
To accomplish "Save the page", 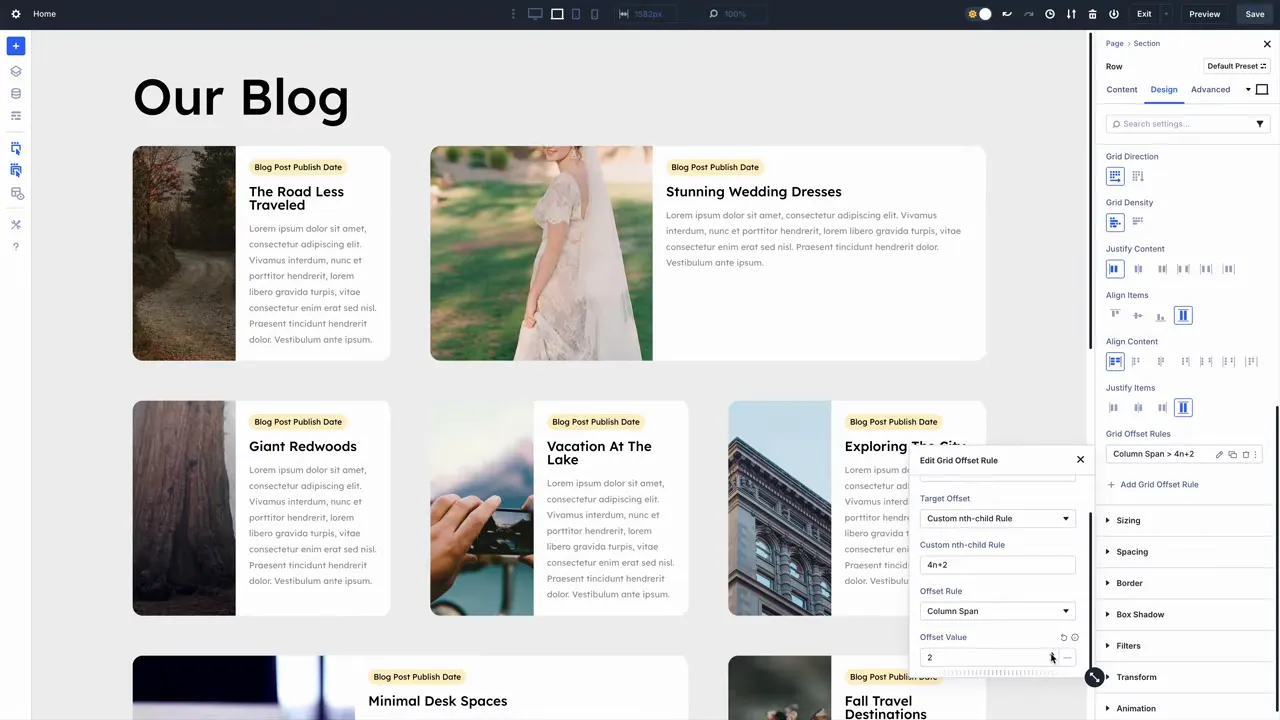I will pyautogui.click(x=1255, y=14).
